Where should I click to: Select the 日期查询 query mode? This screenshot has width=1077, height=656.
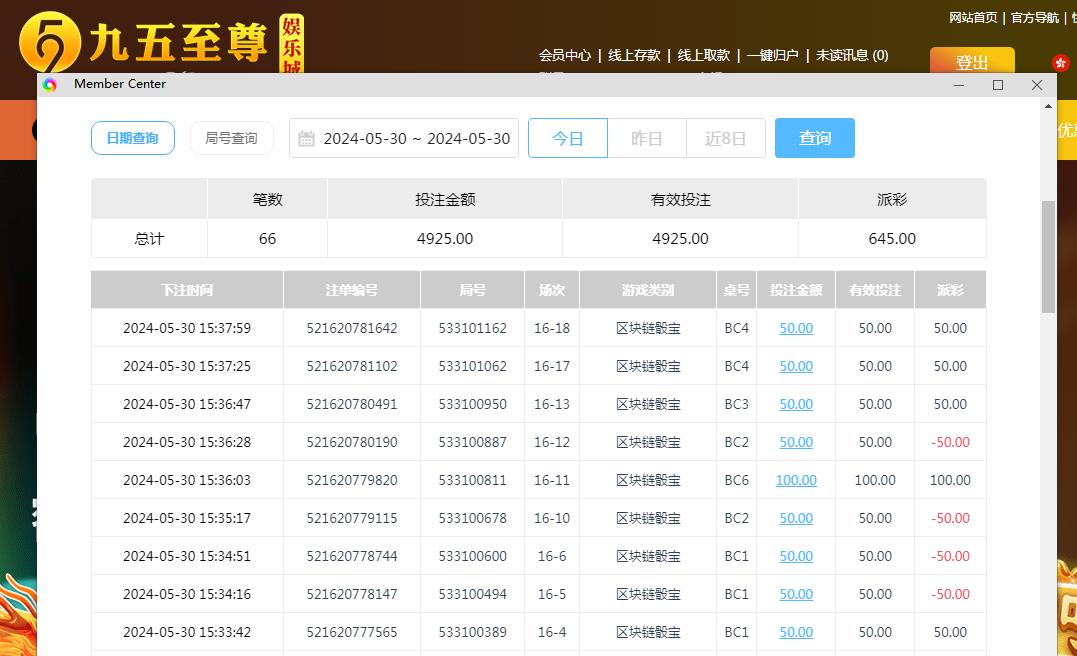pos(132,138)
